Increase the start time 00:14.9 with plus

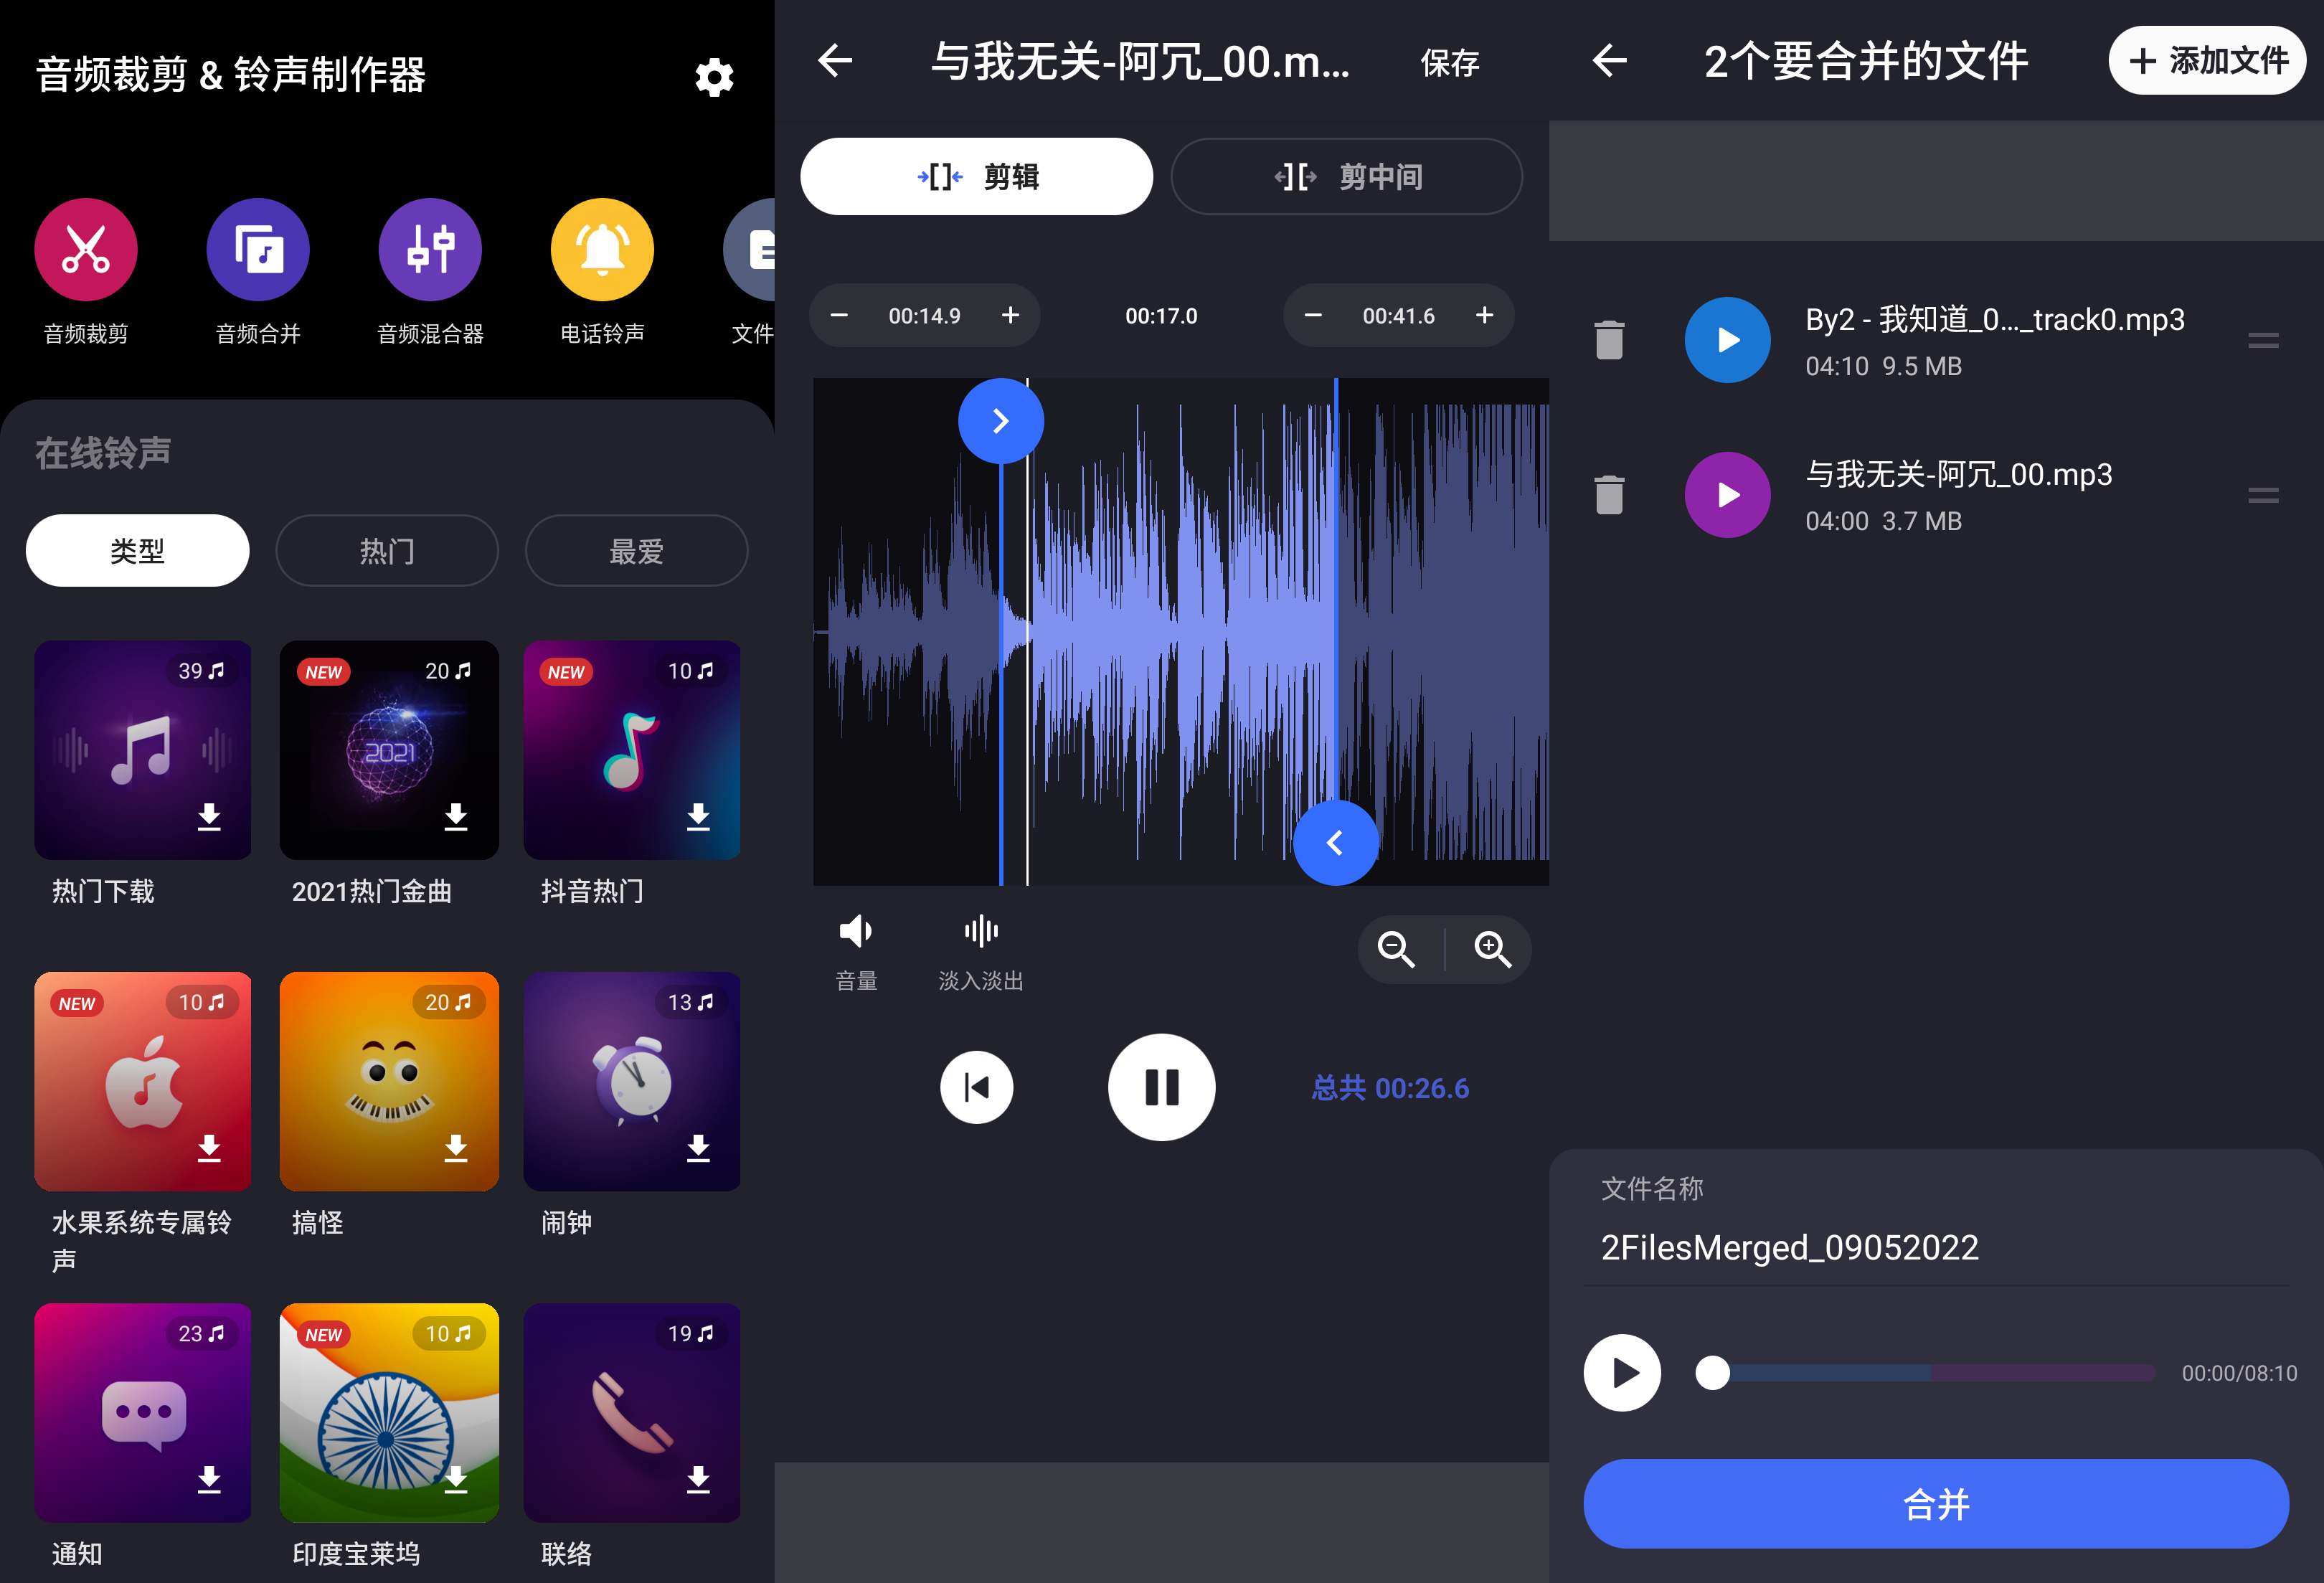[1011, 316]
